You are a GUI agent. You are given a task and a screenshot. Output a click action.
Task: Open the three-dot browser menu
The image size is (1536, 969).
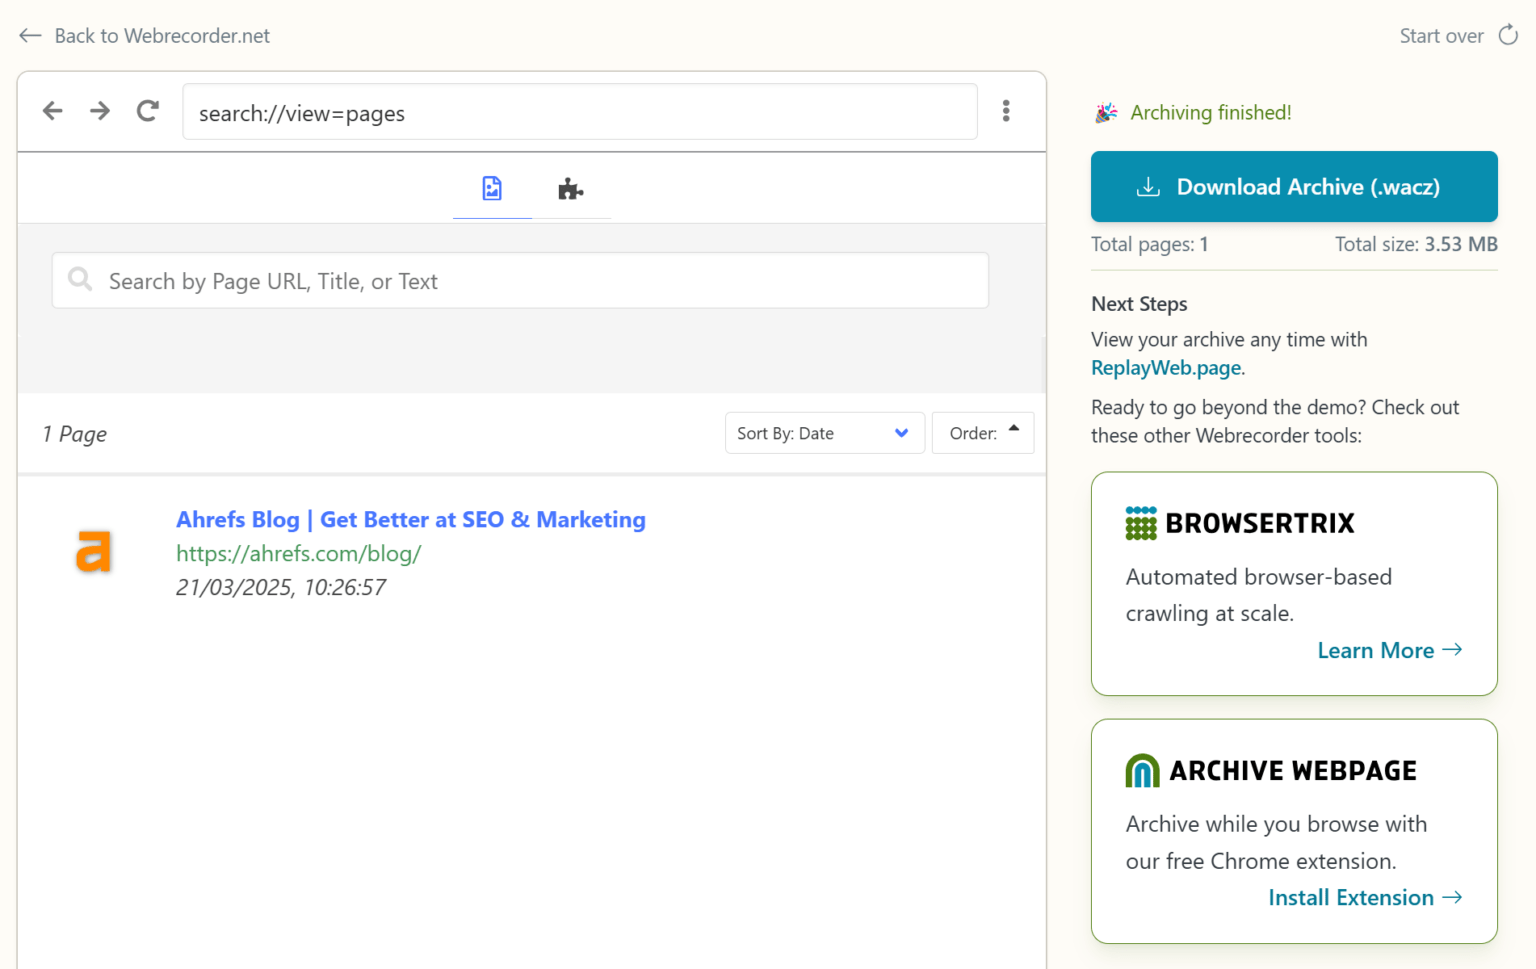[1006, 111]
